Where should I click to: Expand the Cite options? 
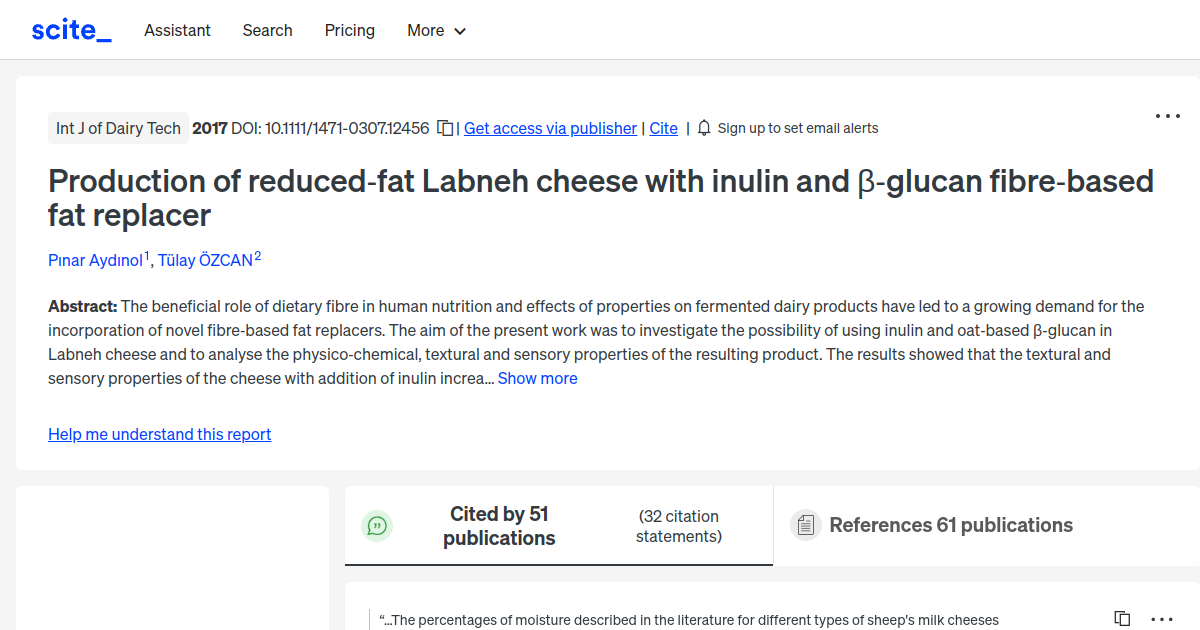(x=663, y=128)
